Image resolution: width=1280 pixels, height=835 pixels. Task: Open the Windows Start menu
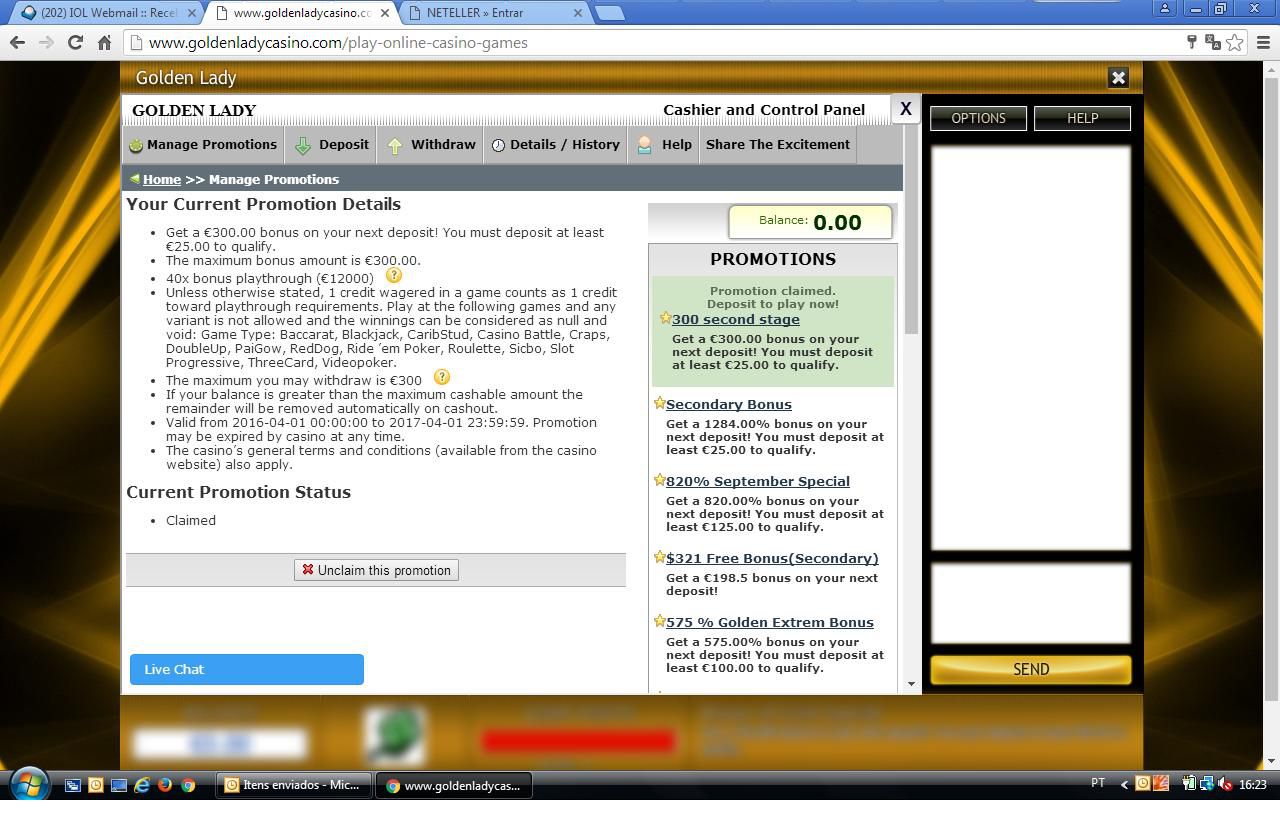(28, 785)
